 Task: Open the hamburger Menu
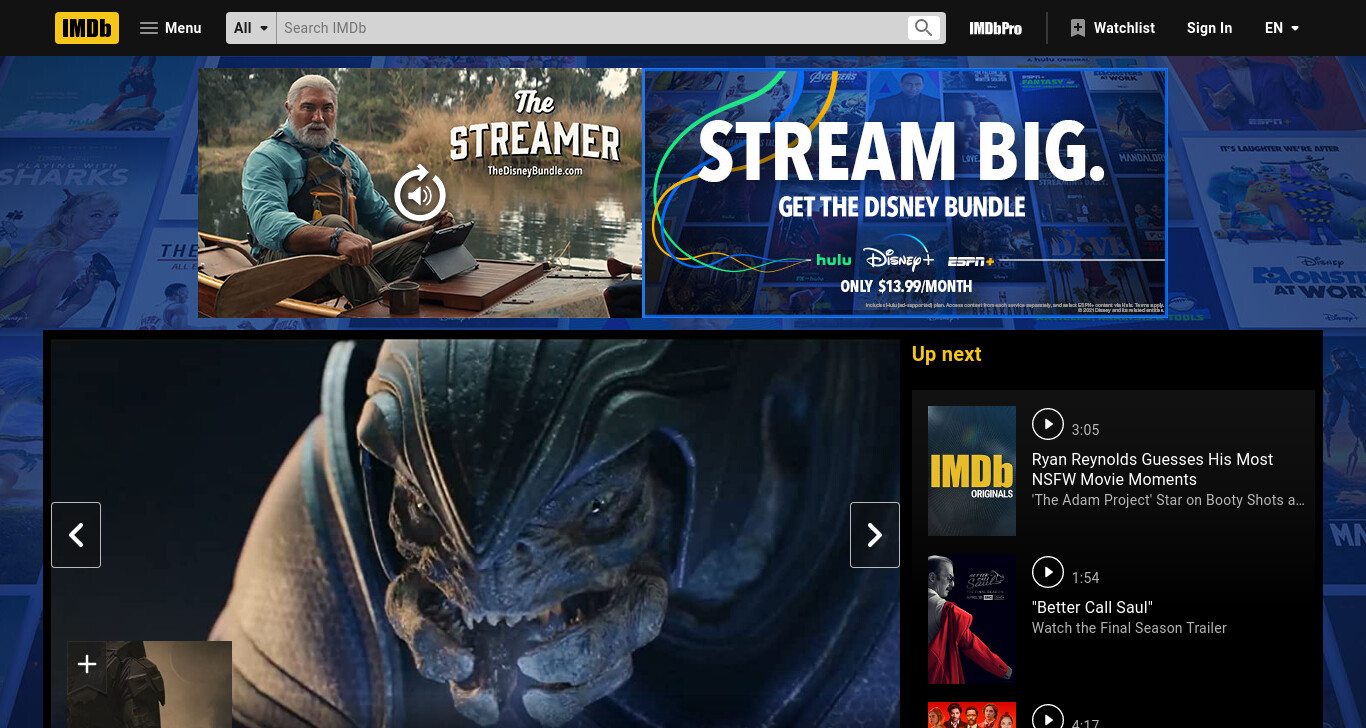(x=170, y=28)
